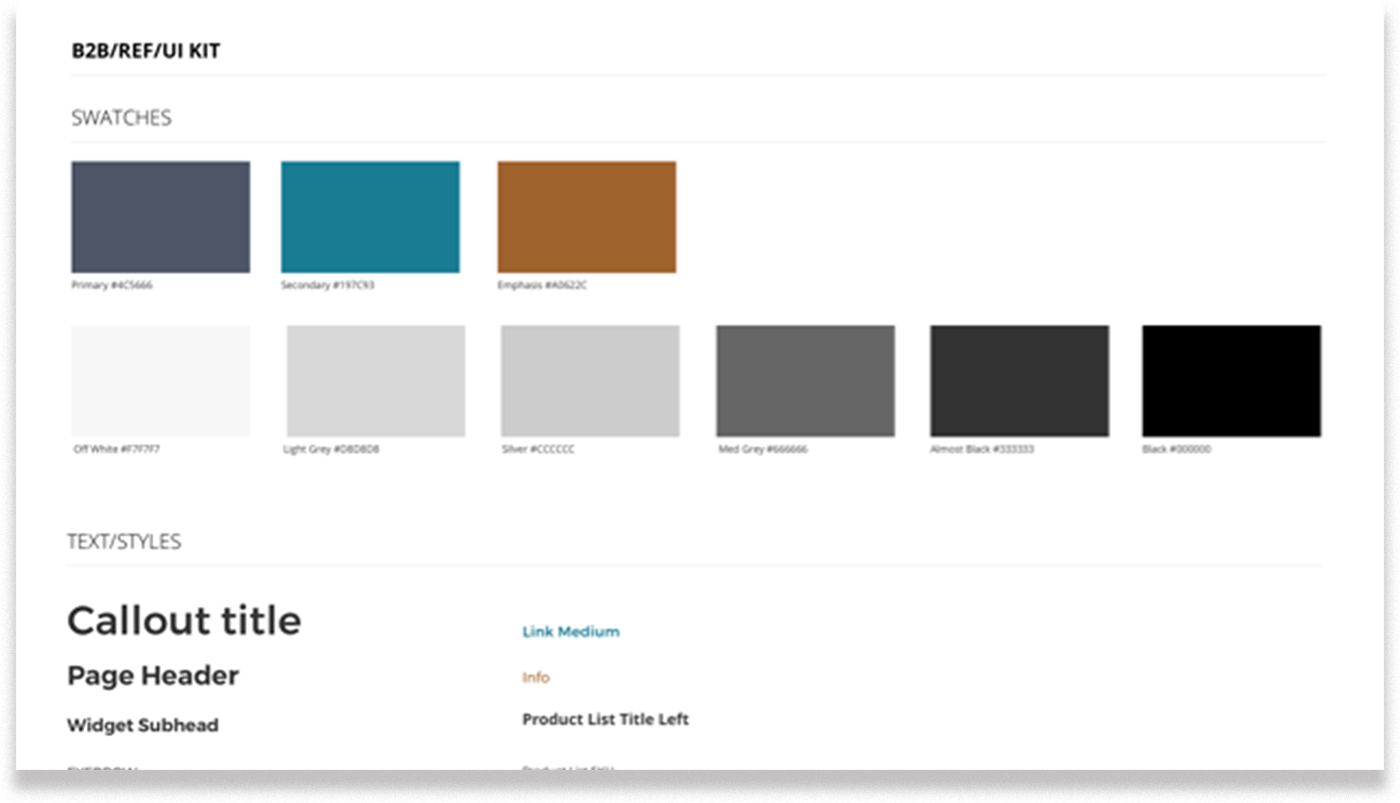Select the Primary #4C5666 color swatch
This screenshot has height=803, width=1400.
click(x=160, y=216)
